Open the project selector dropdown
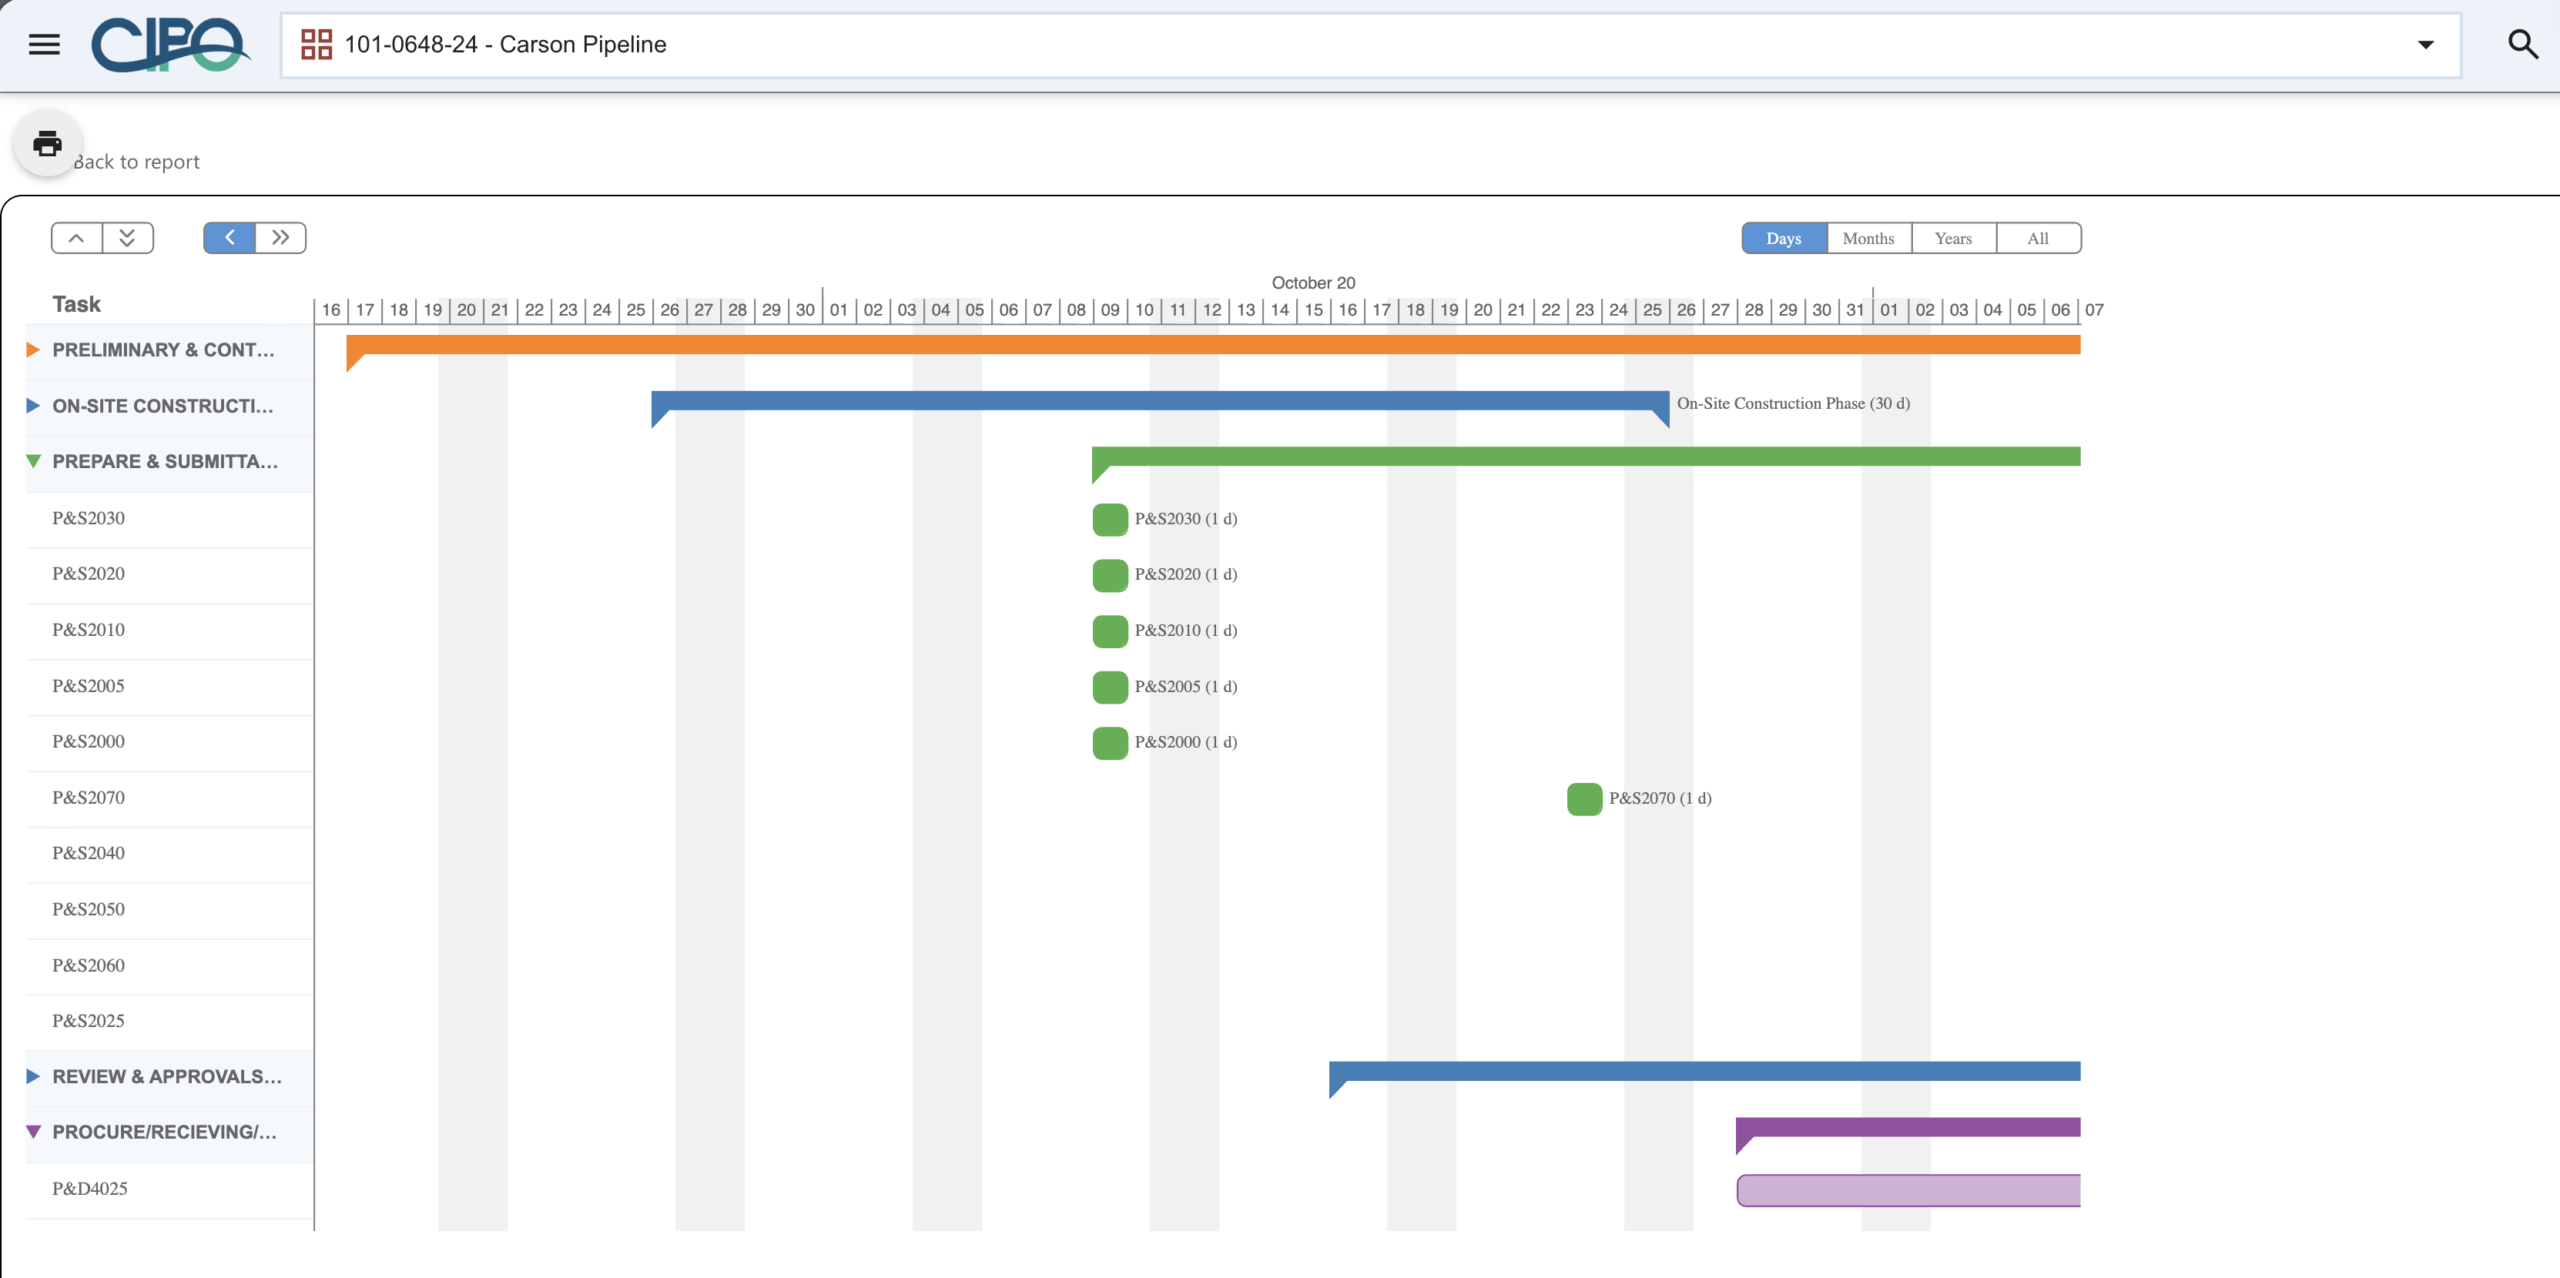 coord(2426,44)
